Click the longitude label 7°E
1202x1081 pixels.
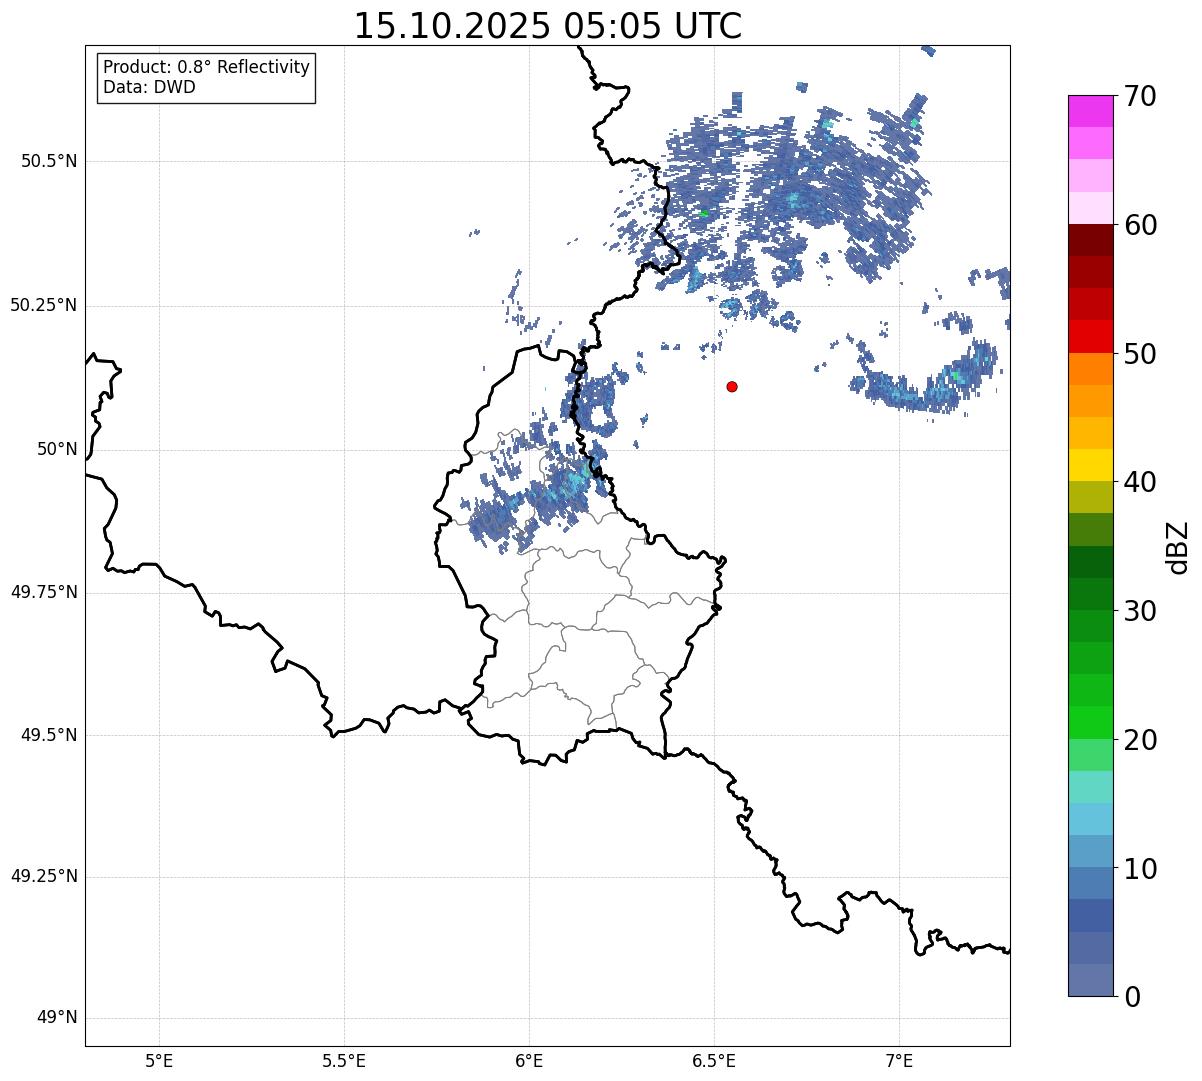point(899,1060)
